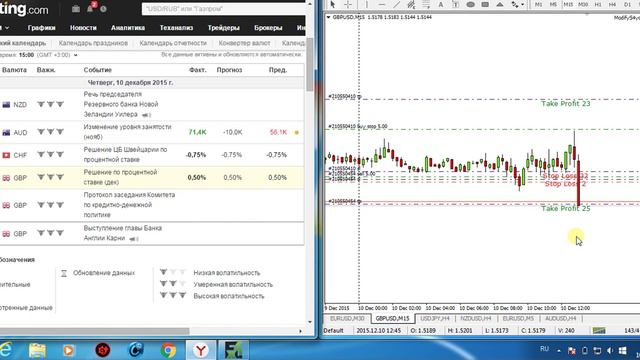Open Internet Explorer from the taskbar
Image resolution: width=640 pixels, height=360 pixels.
[5, 350]
